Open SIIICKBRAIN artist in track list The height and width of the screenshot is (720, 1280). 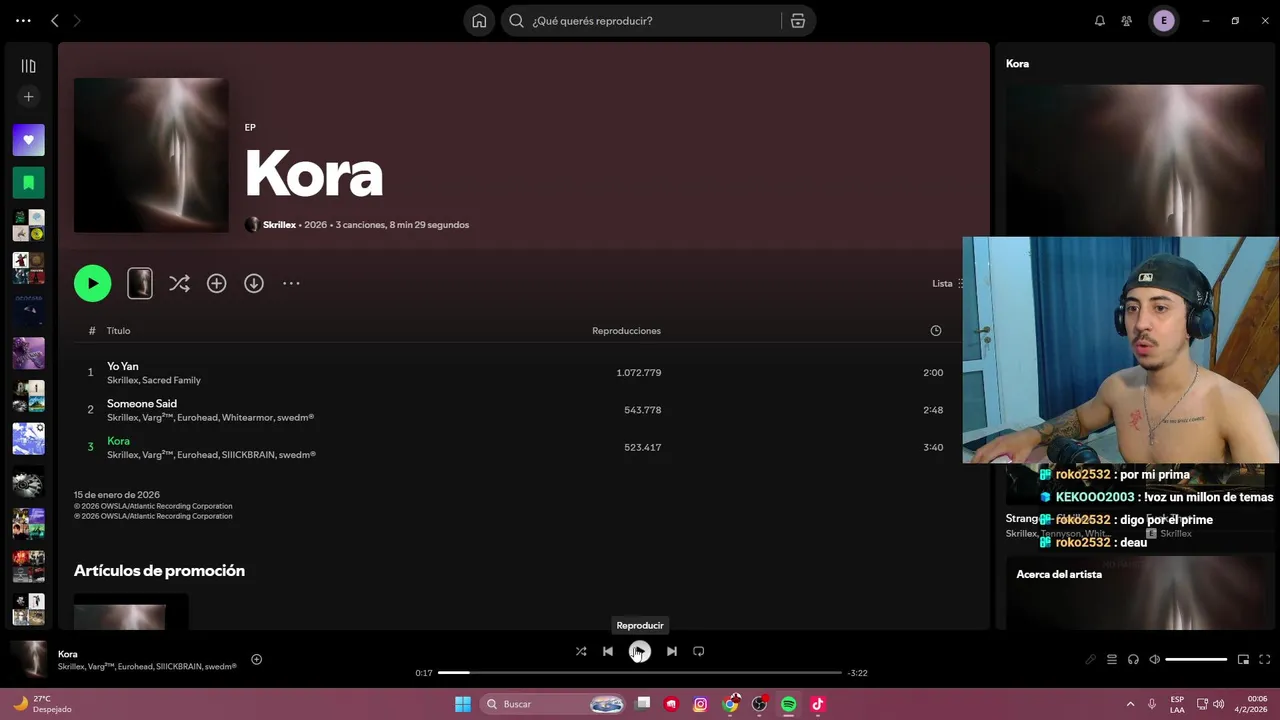247,455
